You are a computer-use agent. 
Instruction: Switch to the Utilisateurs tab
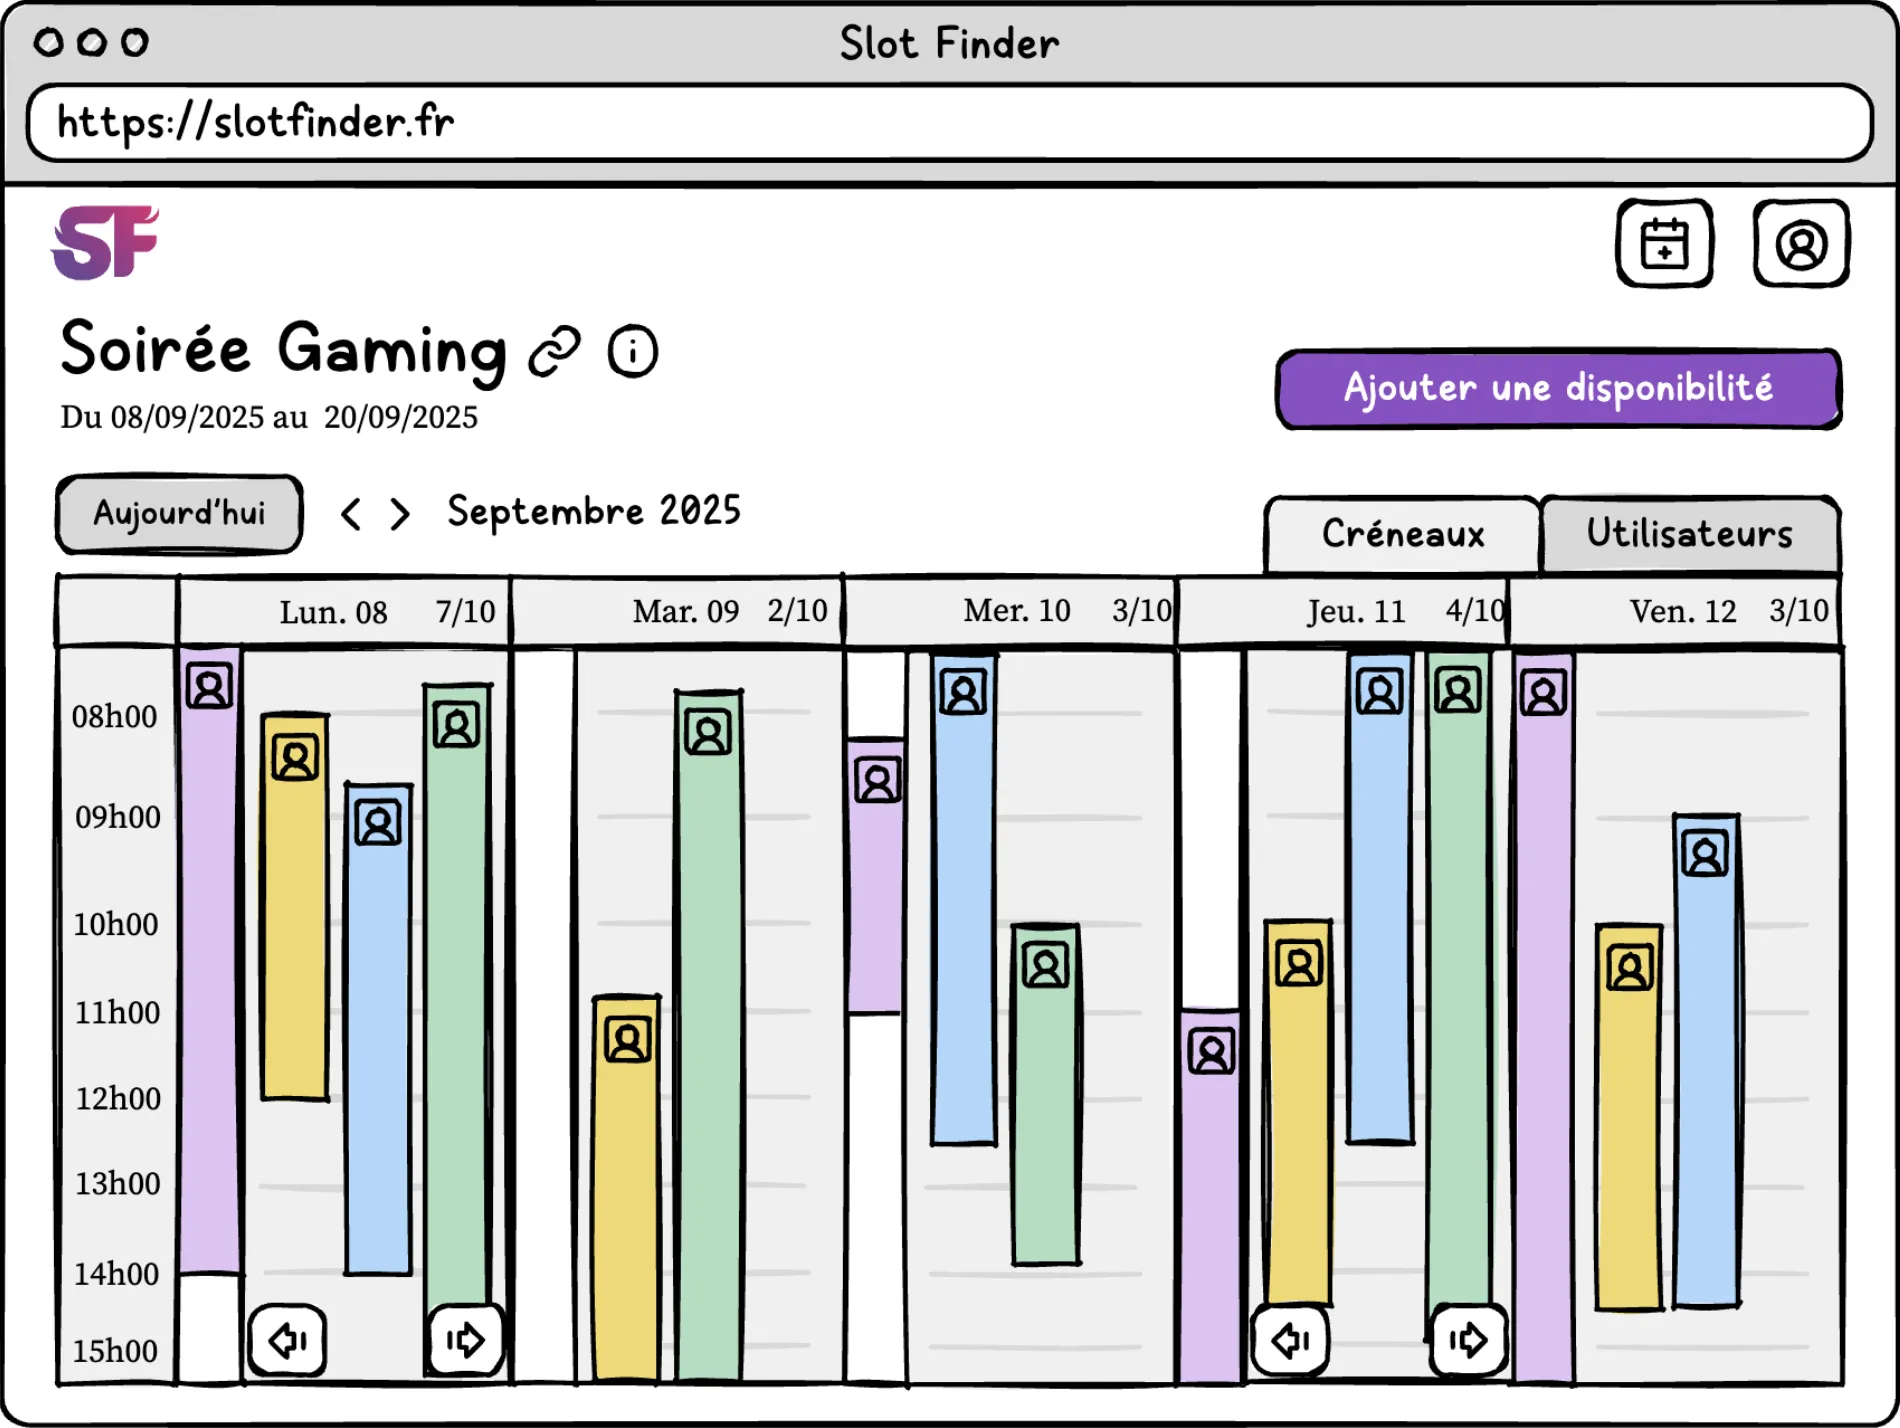point(1689,534)
